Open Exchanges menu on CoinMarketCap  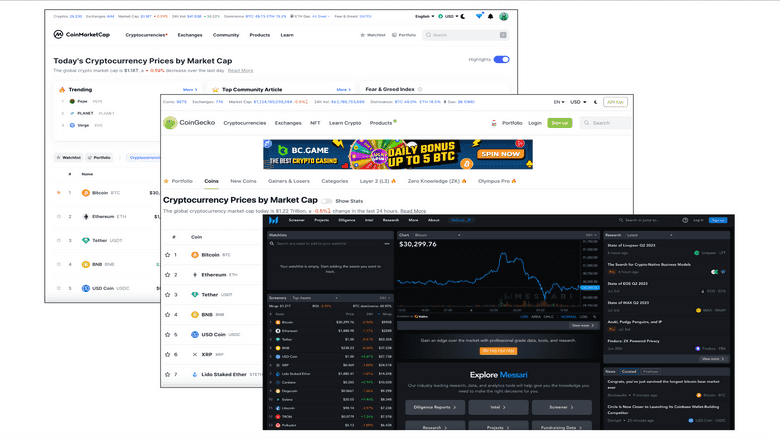click(x=190, y=35)
